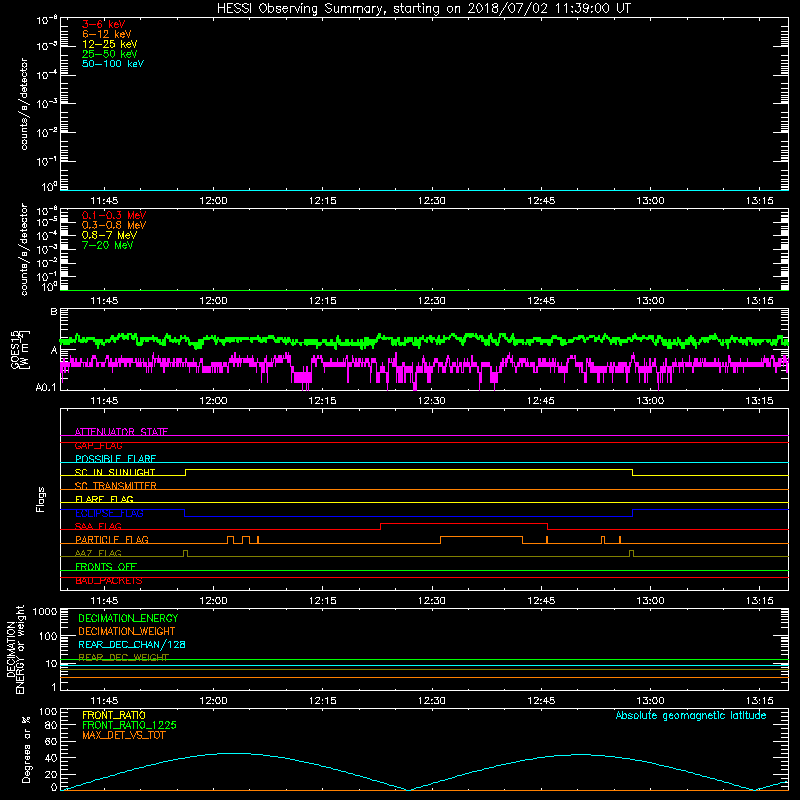
Task: Select the SC_IN_SUNLIGHT flag label
Action: (115, 472)
